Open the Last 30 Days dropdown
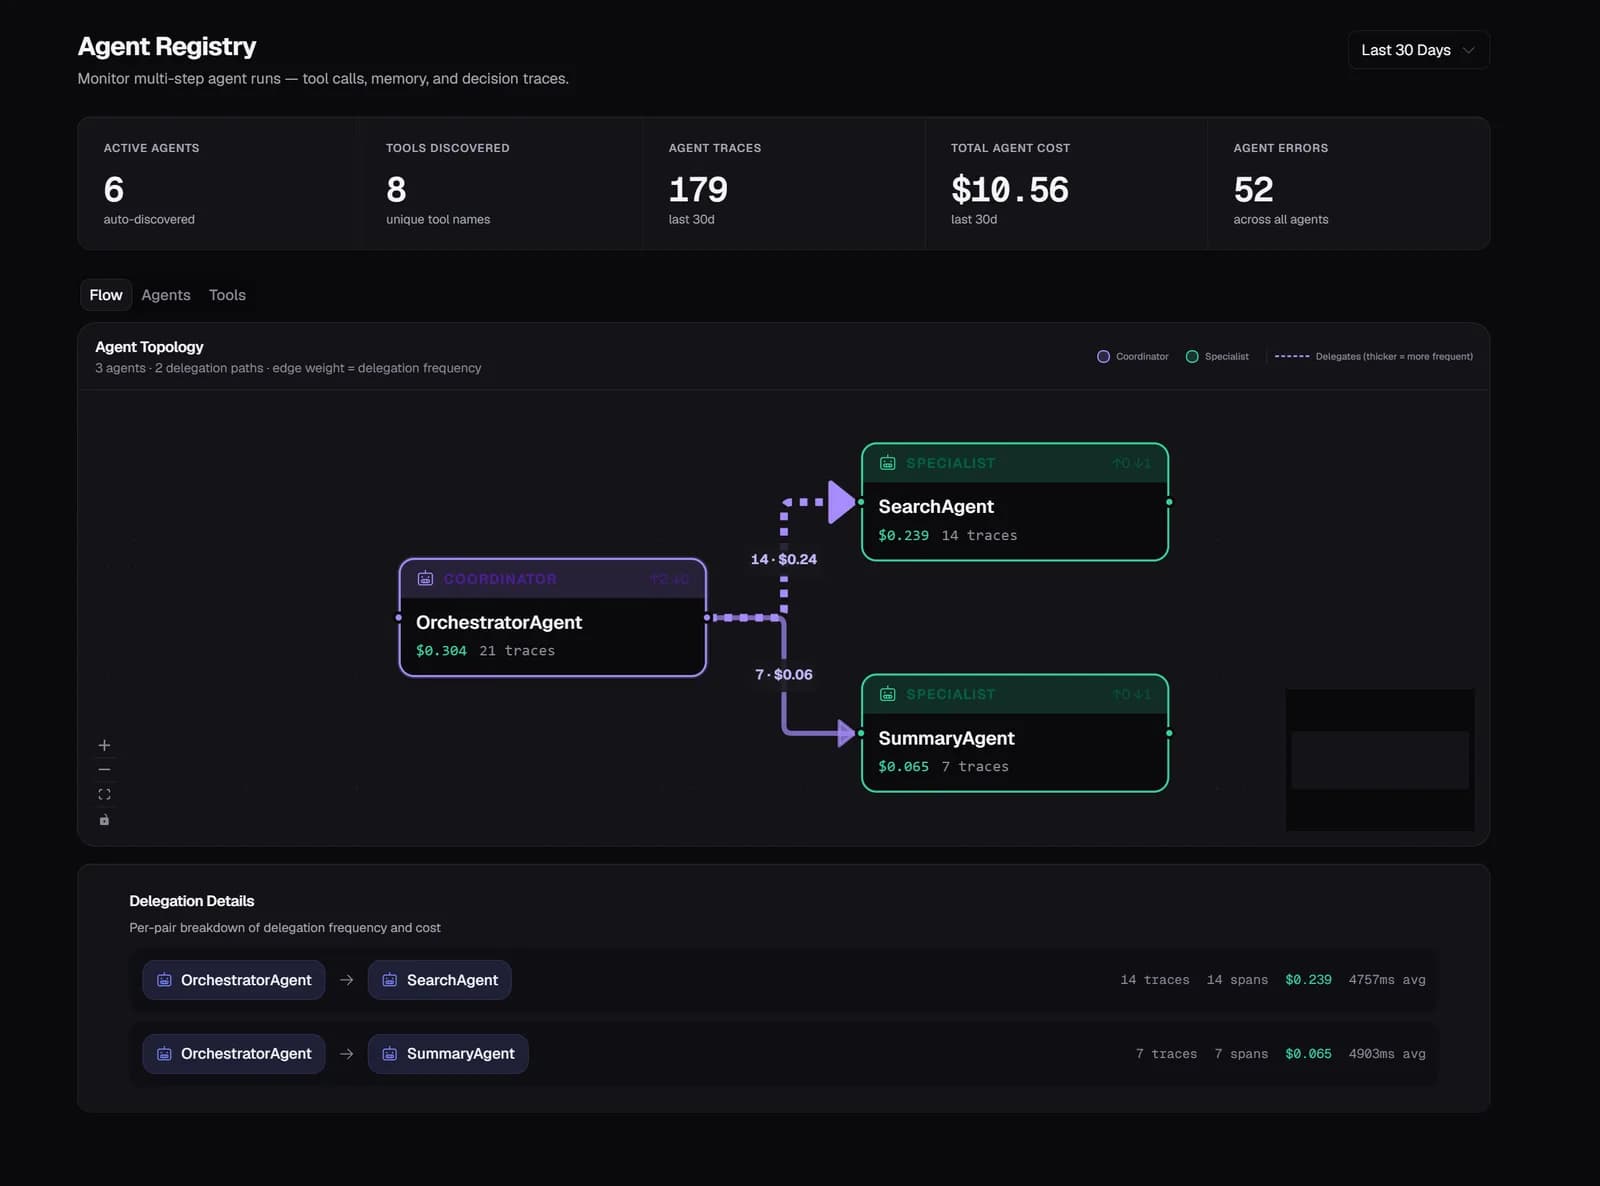The height and width of the screenshot is (1186, 1600). pyautogui.click(x=1418, y=50)
